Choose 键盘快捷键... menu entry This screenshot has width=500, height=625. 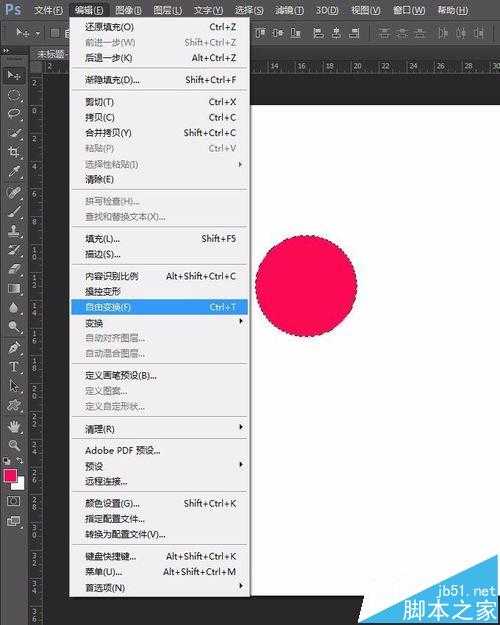(x=159, y=556)
